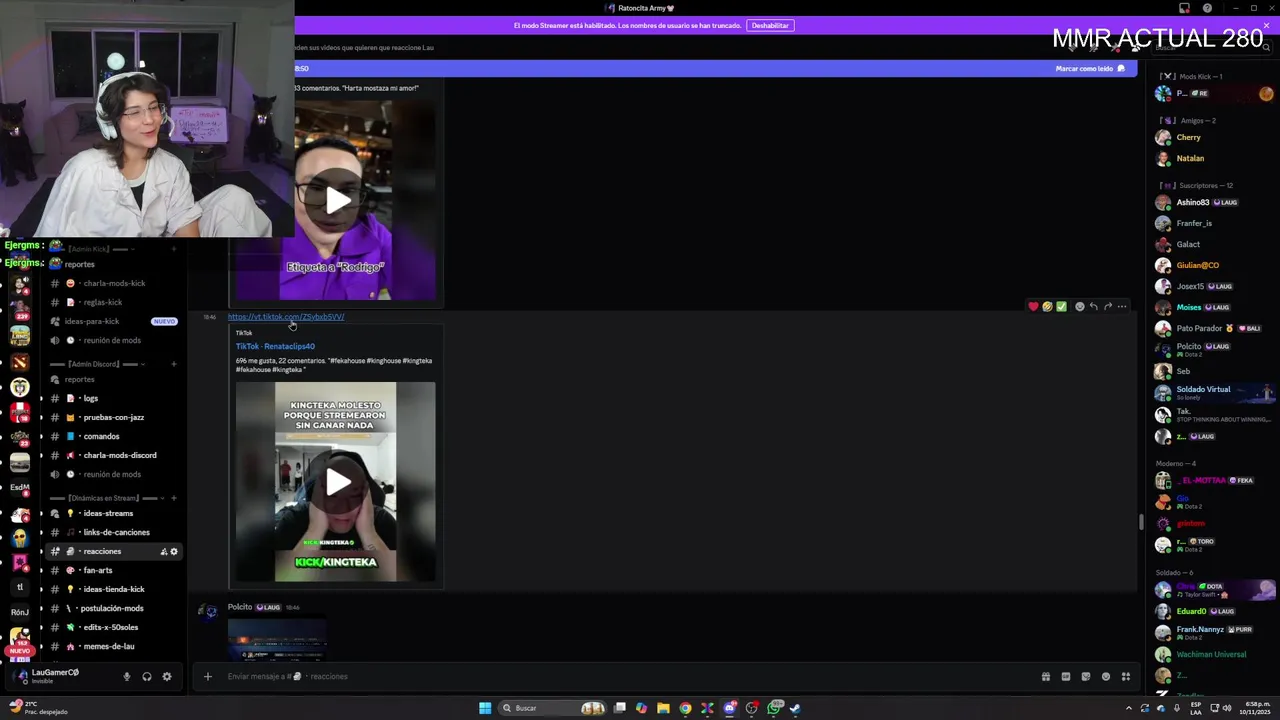Open the EsdM server in the server list
The image size is (1280, 720).
[x=20, y=488]
